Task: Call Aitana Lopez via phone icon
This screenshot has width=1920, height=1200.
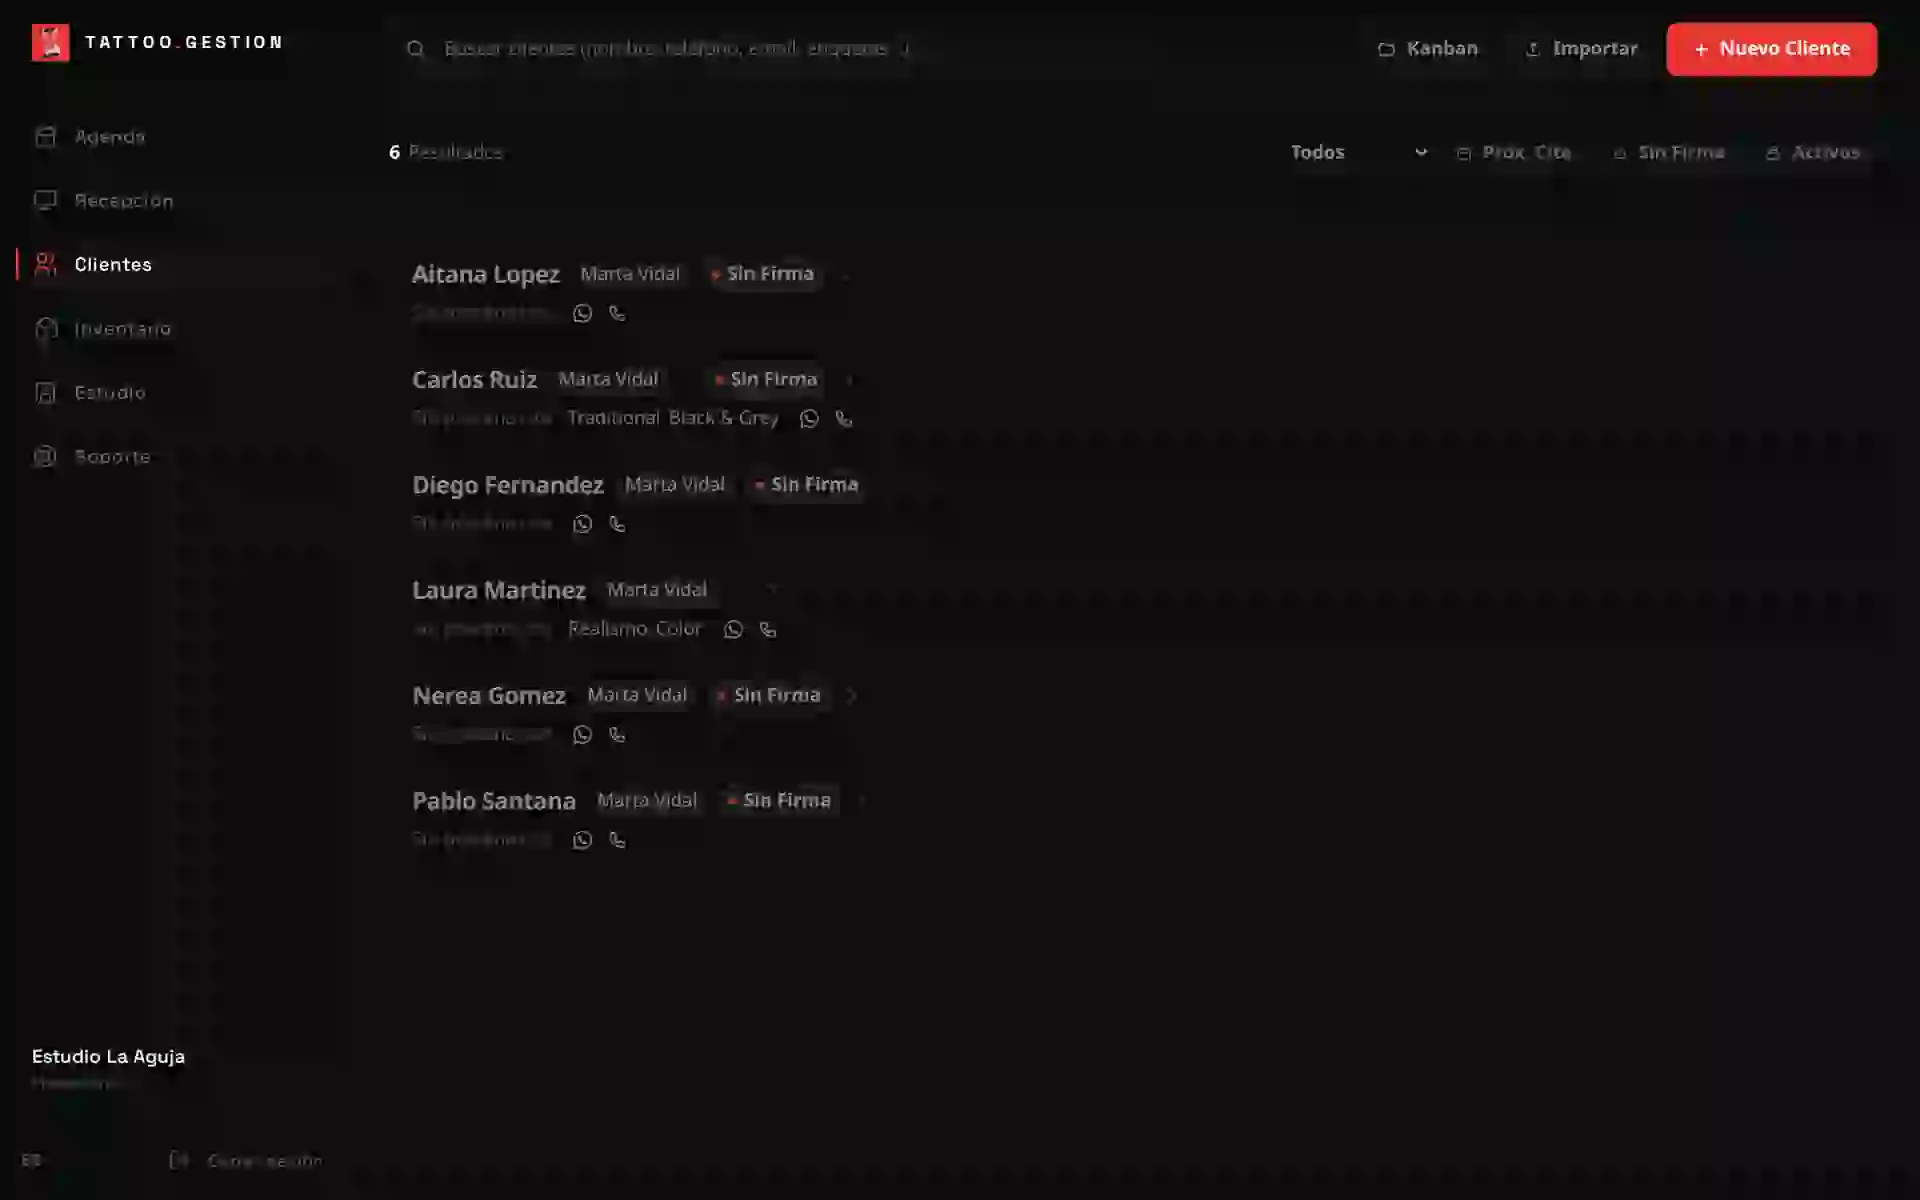Action: pyautogui.click(x=617, y=314)
